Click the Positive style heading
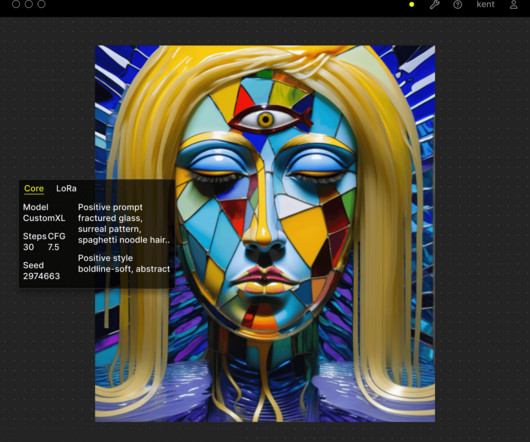Image resolution: width=530 pixels, height=442 pixels. 105,258
